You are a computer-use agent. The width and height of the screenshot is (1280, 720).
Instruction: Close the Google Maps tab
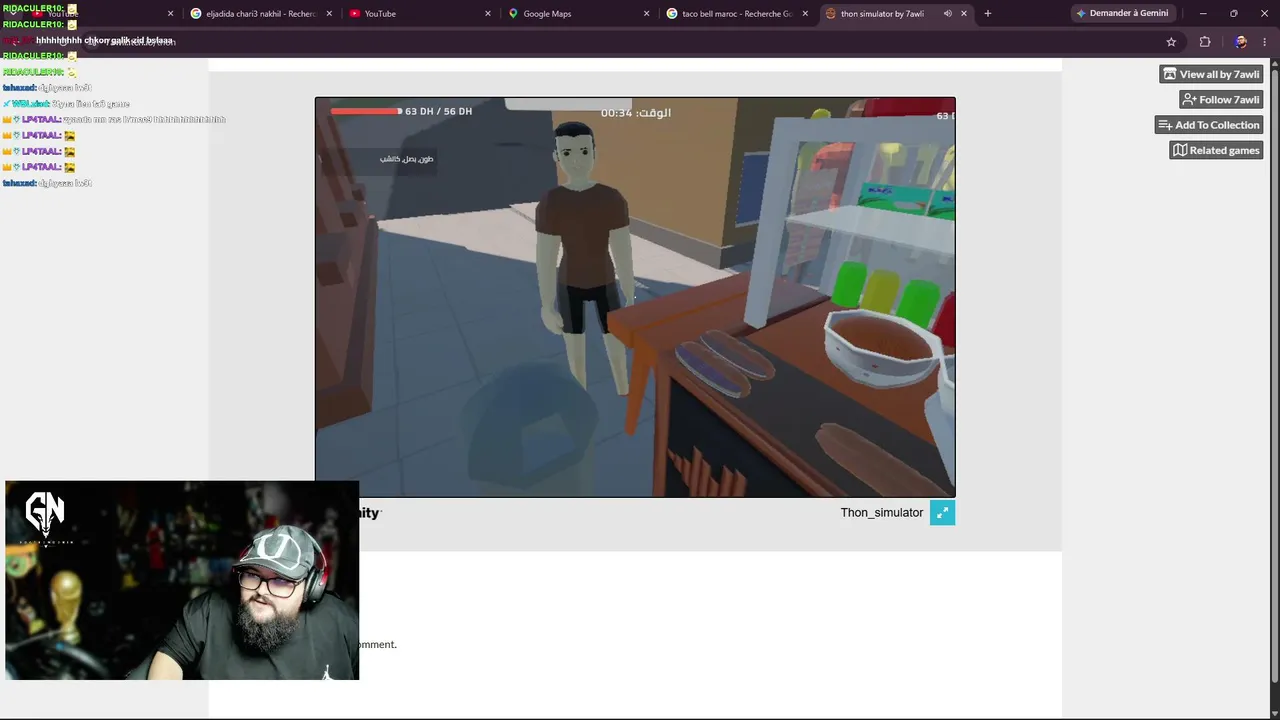tap(646, 14)
